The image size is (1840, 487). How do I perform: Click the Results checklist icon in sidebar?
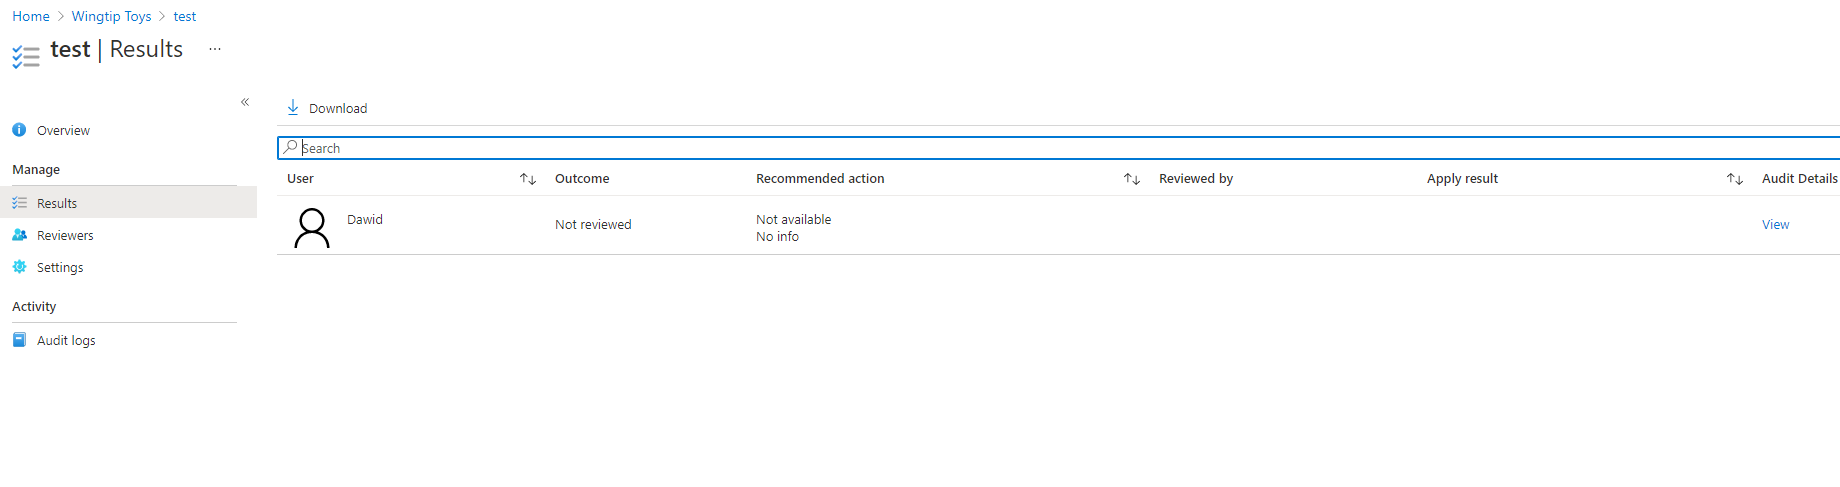coord(19,203)
